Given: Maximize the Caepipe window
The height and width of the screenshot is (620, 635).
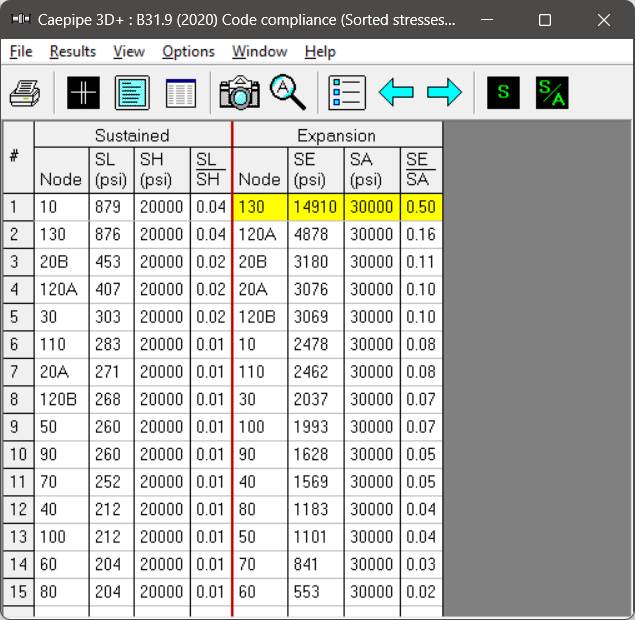Looking at the screenshot, I should (x=545, y=20).
